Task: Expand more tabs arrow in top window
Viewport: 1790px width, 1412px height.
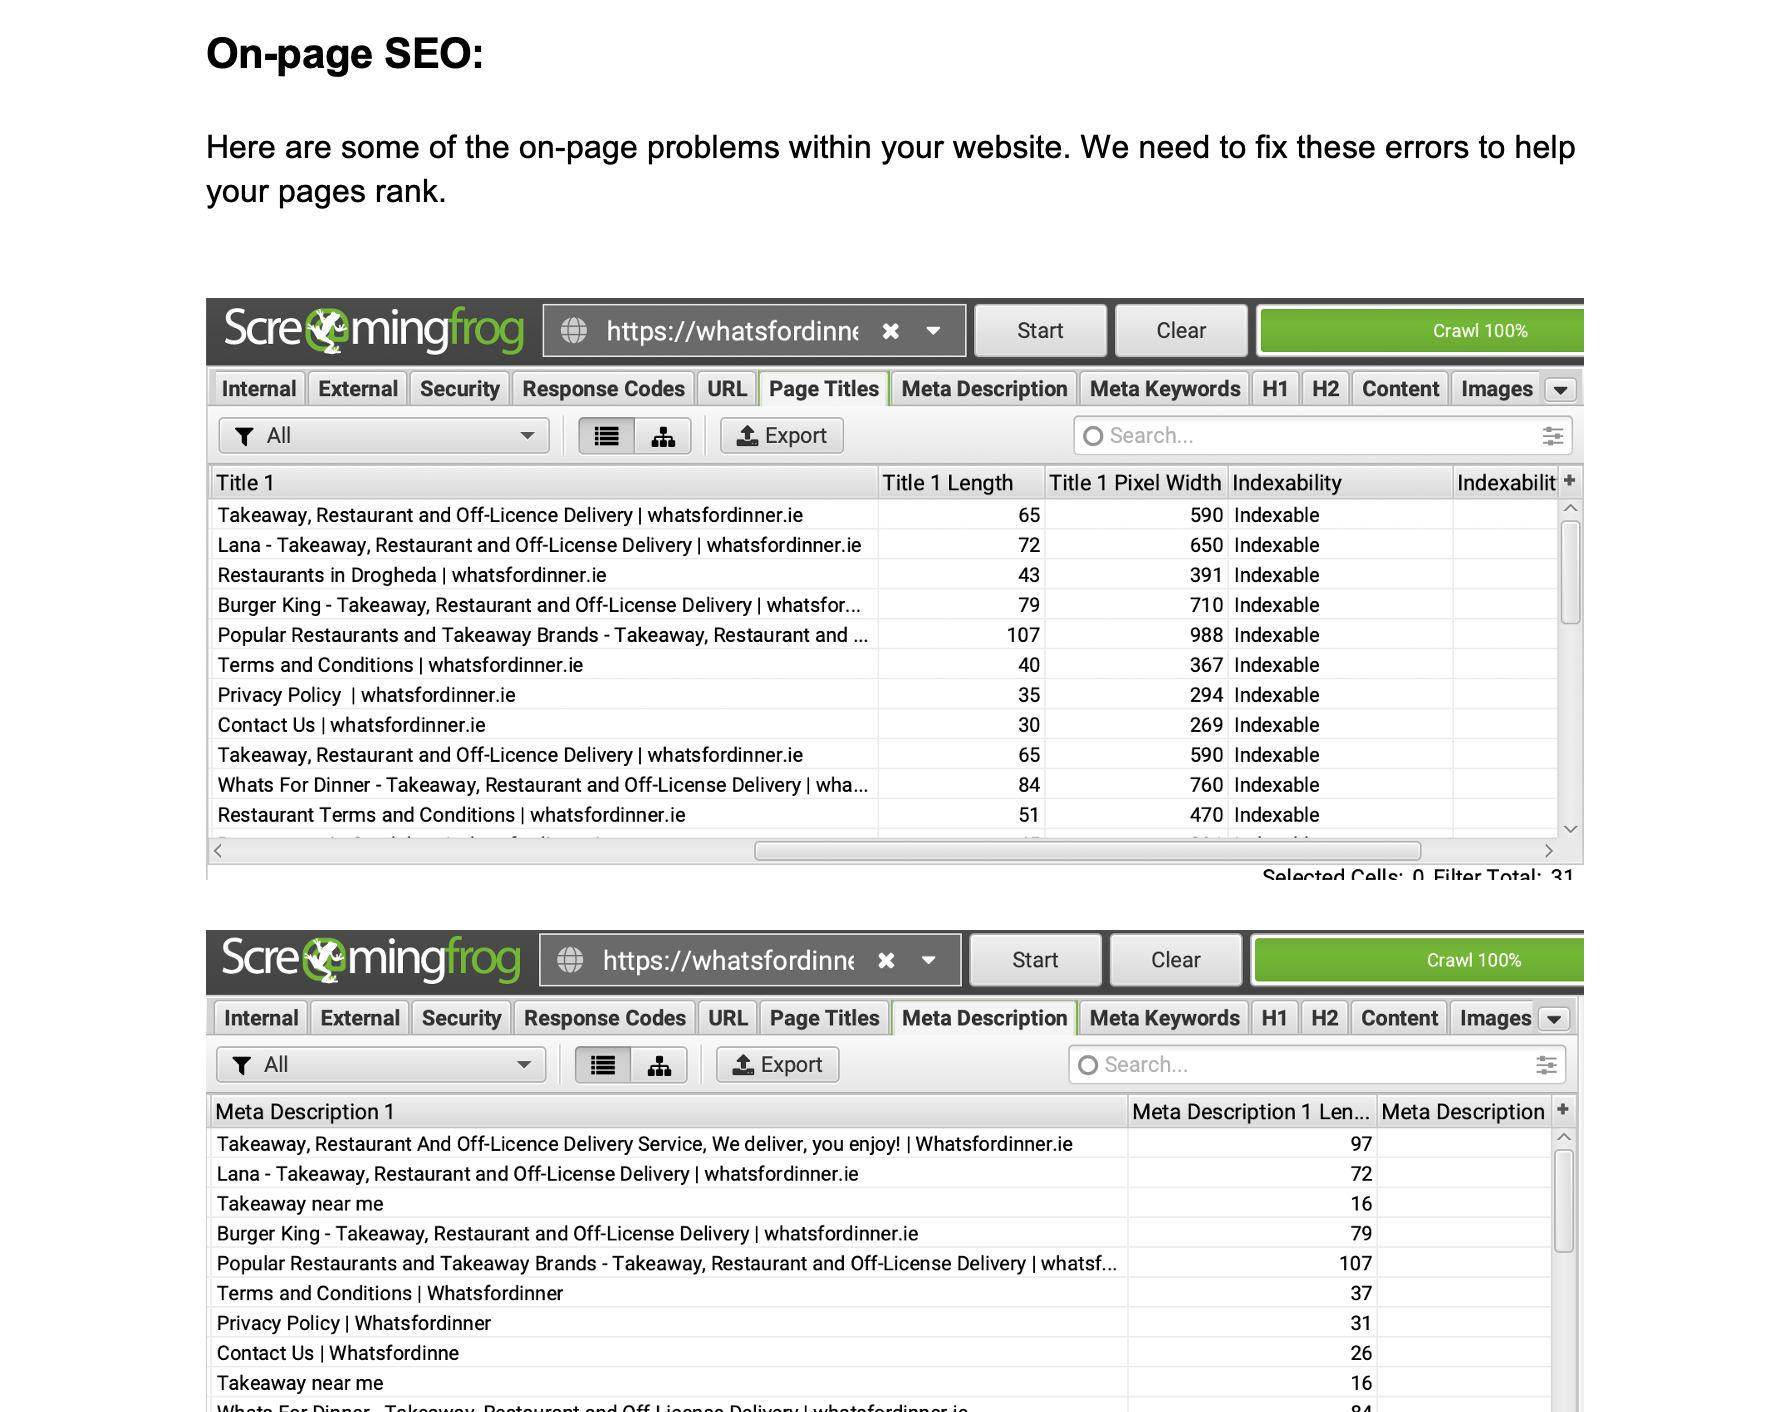Action: [x=1561, y=390]
